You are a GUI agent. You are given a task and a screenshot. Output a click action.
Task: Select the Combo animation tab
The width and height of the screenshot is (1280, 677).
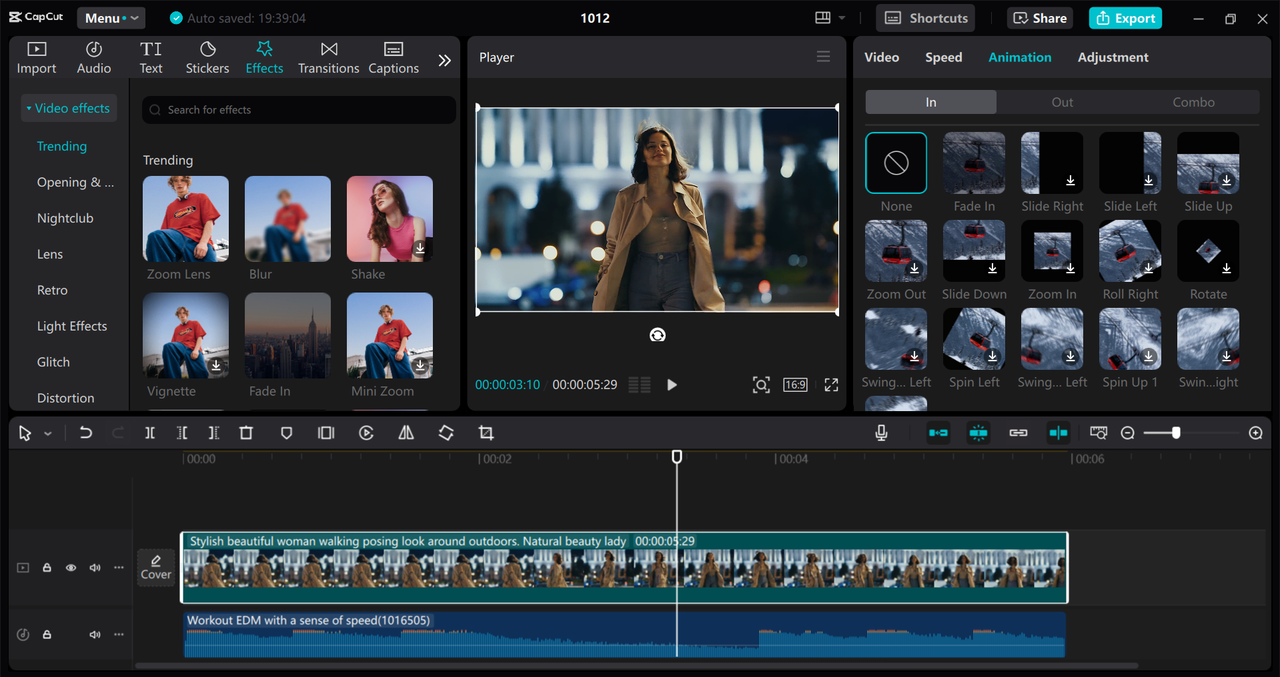(1194, 102)
